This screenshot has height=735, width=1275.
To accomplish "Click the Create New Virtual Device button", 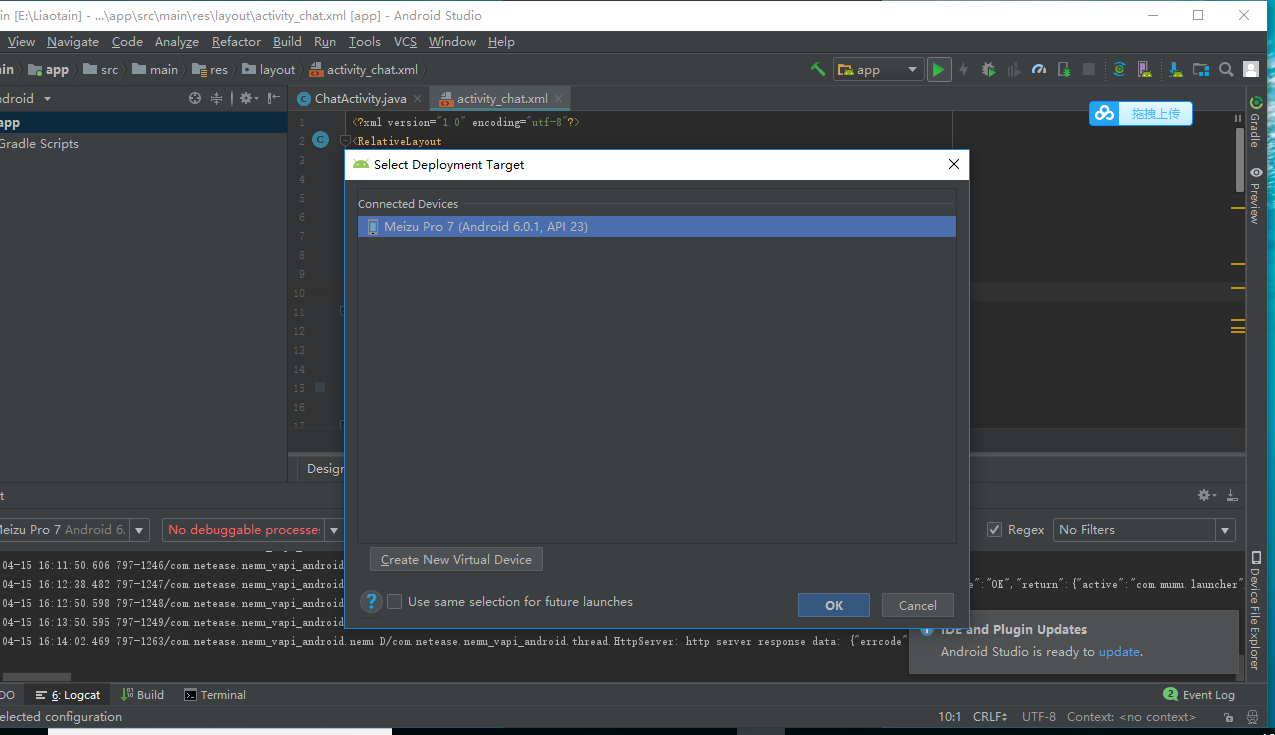I will [x=455, y=559].
